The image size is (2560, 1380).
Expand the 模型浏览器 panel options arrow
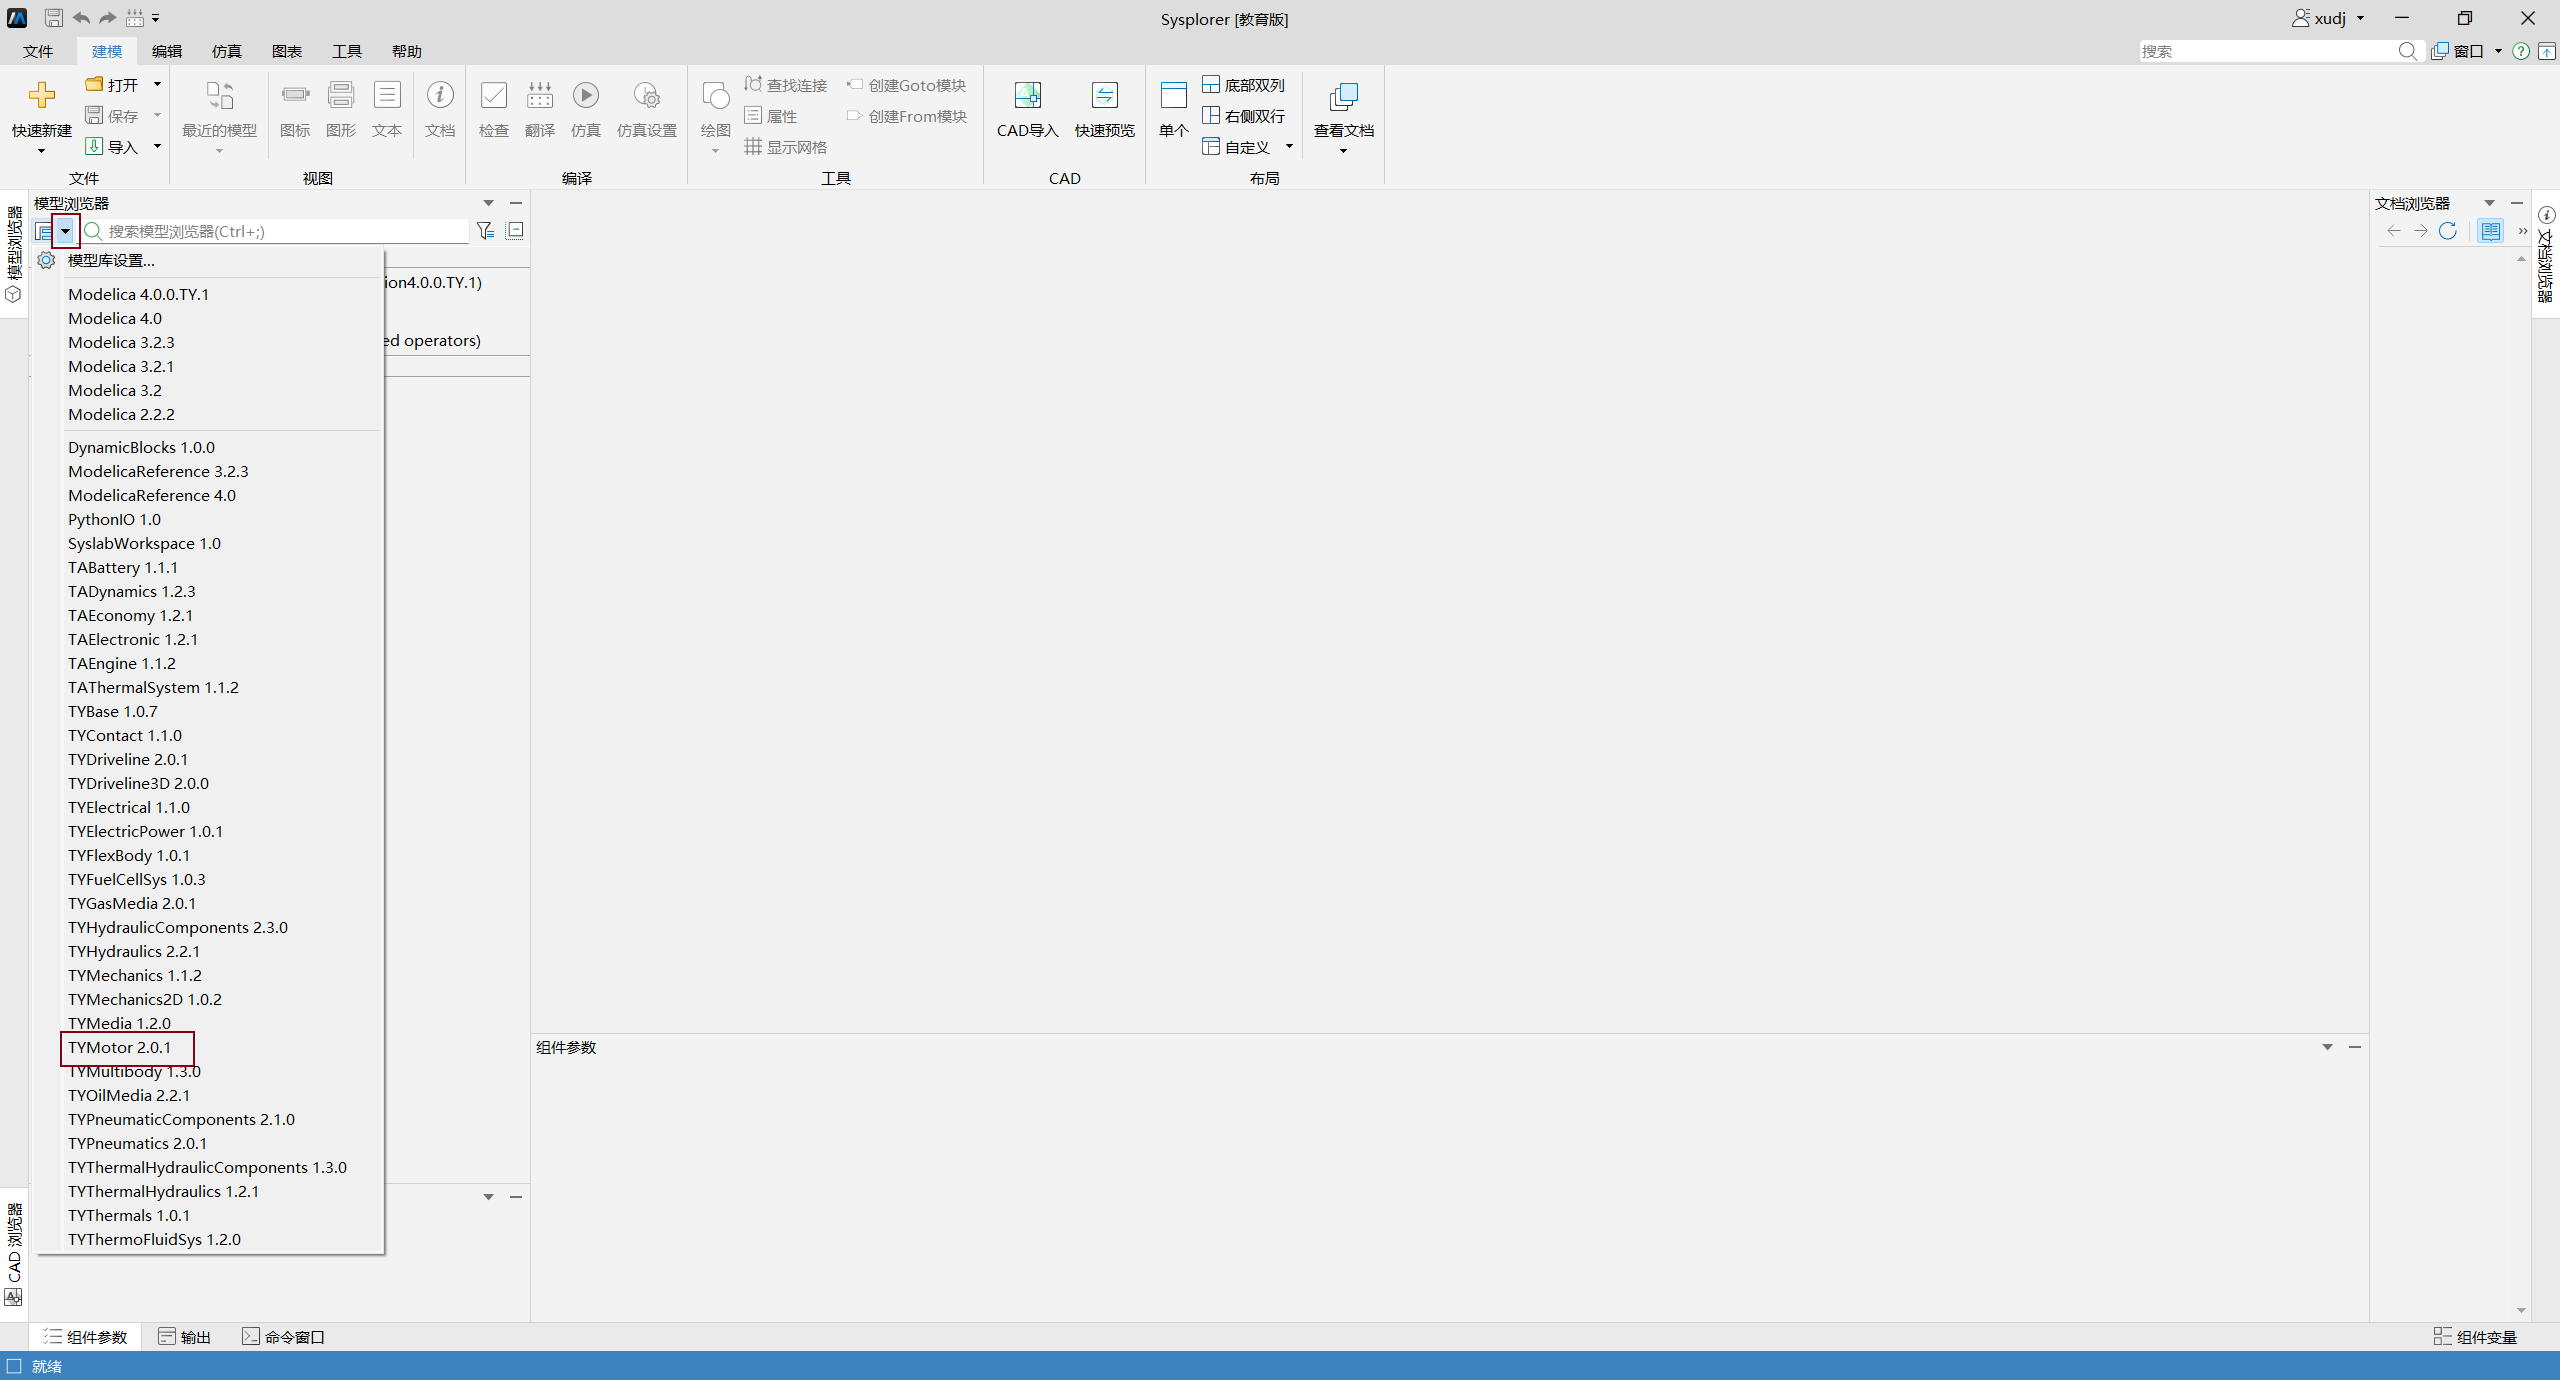point(489,203)
